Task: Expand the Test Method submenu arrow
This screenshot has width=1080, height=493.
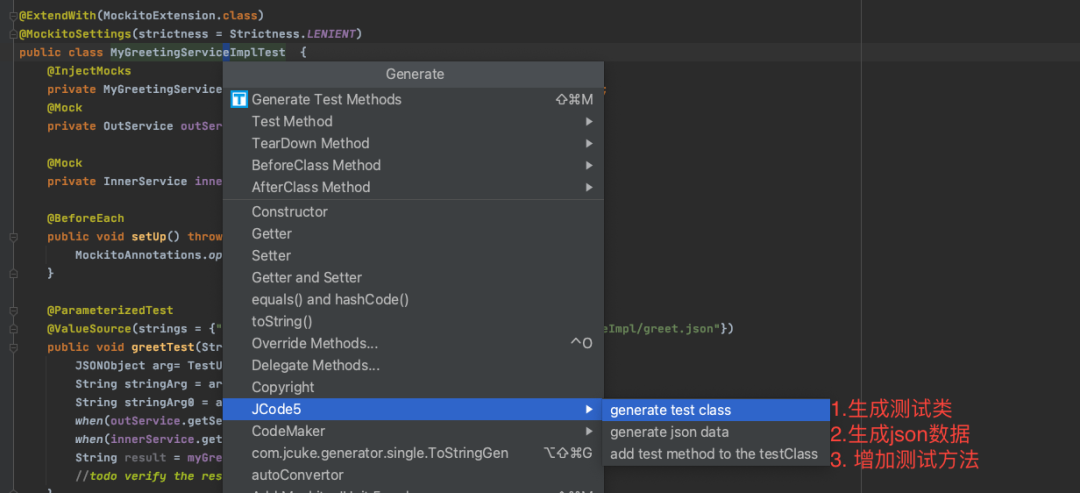Action: tap(589, 121)
